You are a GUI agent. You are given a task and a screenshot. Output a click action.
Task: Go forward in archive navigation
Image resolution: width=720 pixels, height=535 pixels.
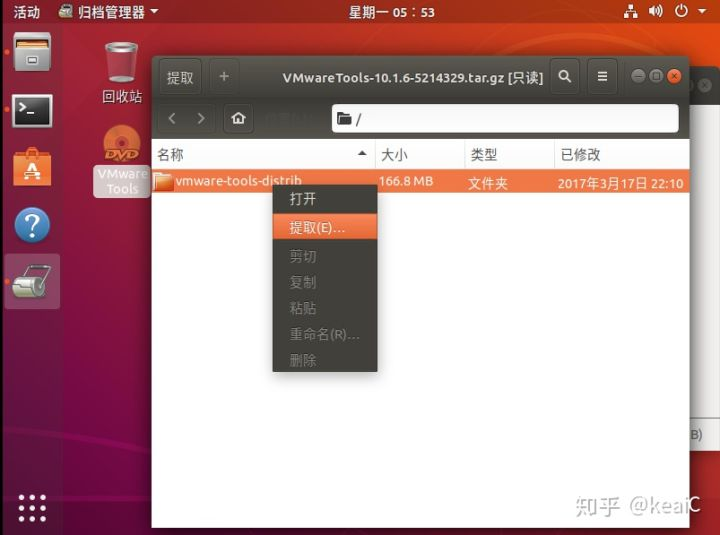pyautogui.click(x=201, y=118)
